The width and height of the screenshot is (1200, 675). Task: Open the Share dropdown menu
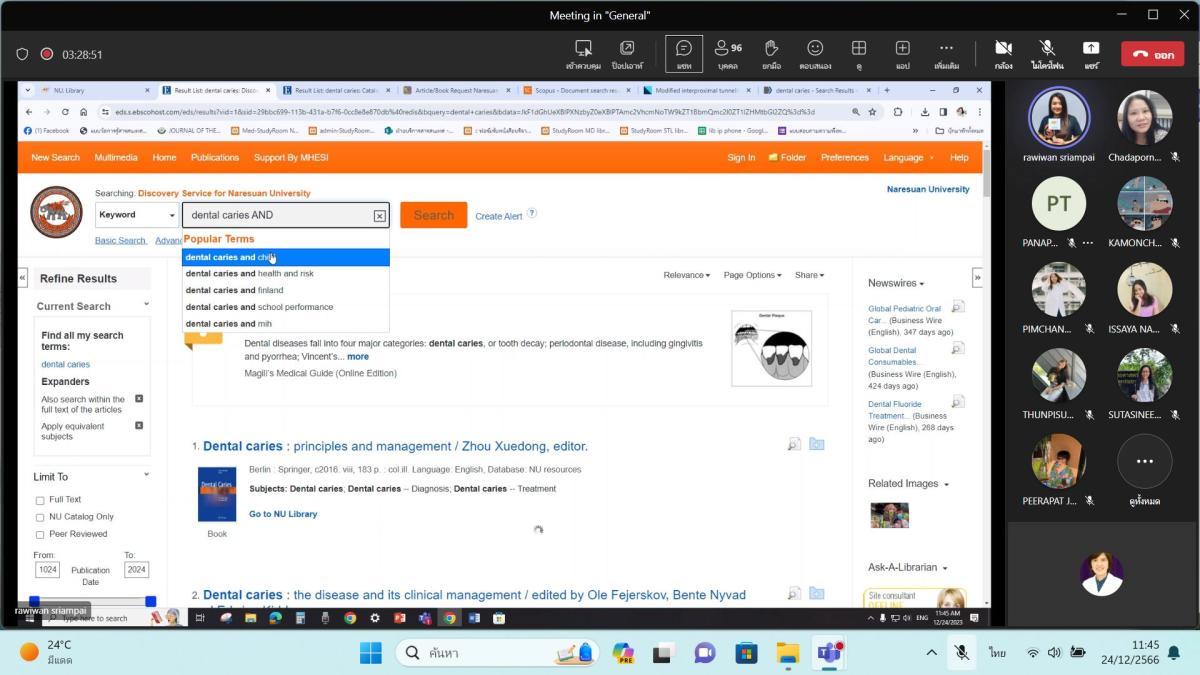(x=810, y=275)
